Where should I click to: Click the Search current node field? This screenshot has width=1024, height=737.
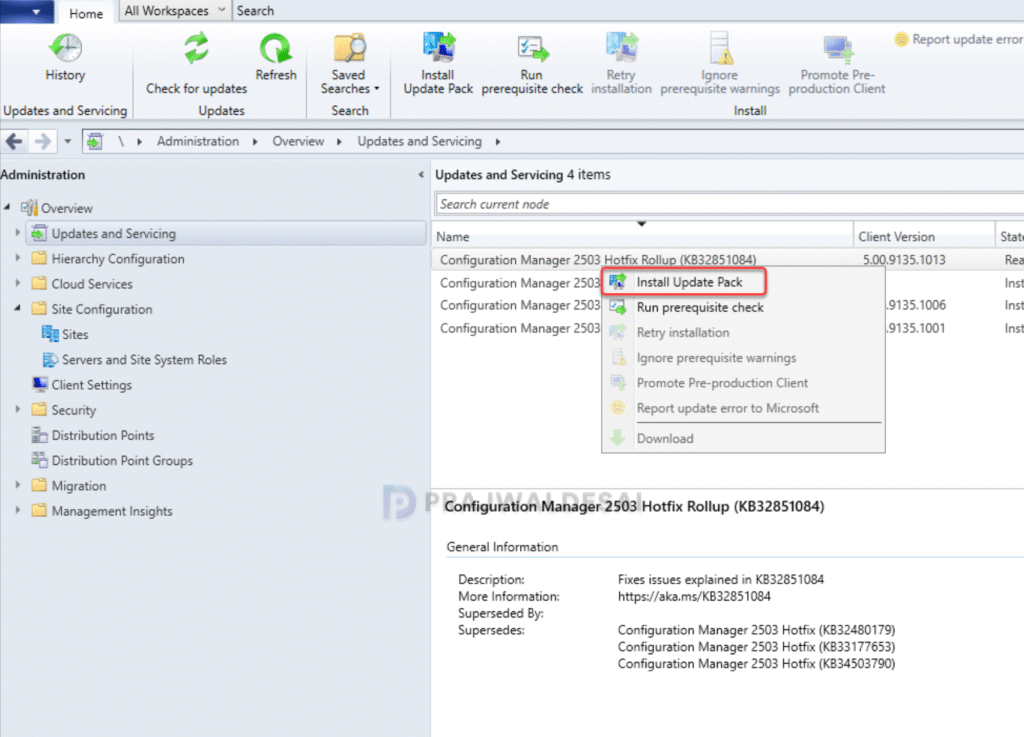tap(729, 204)
